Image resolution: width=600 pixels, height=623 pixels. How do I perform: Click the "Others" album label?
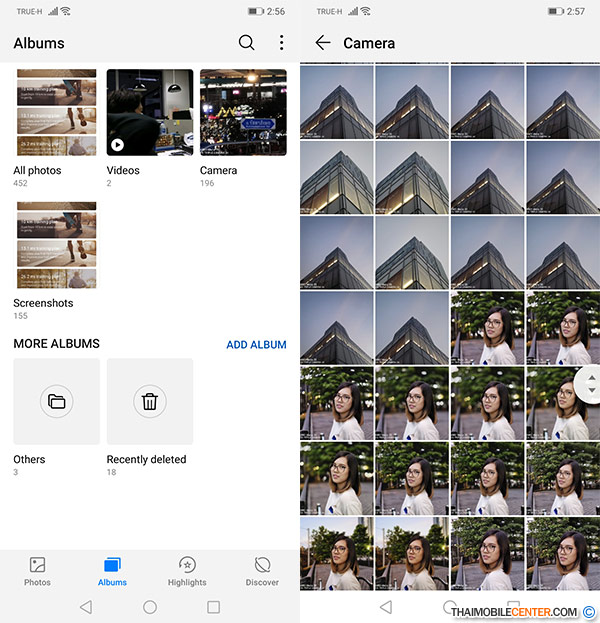point(29,459)
